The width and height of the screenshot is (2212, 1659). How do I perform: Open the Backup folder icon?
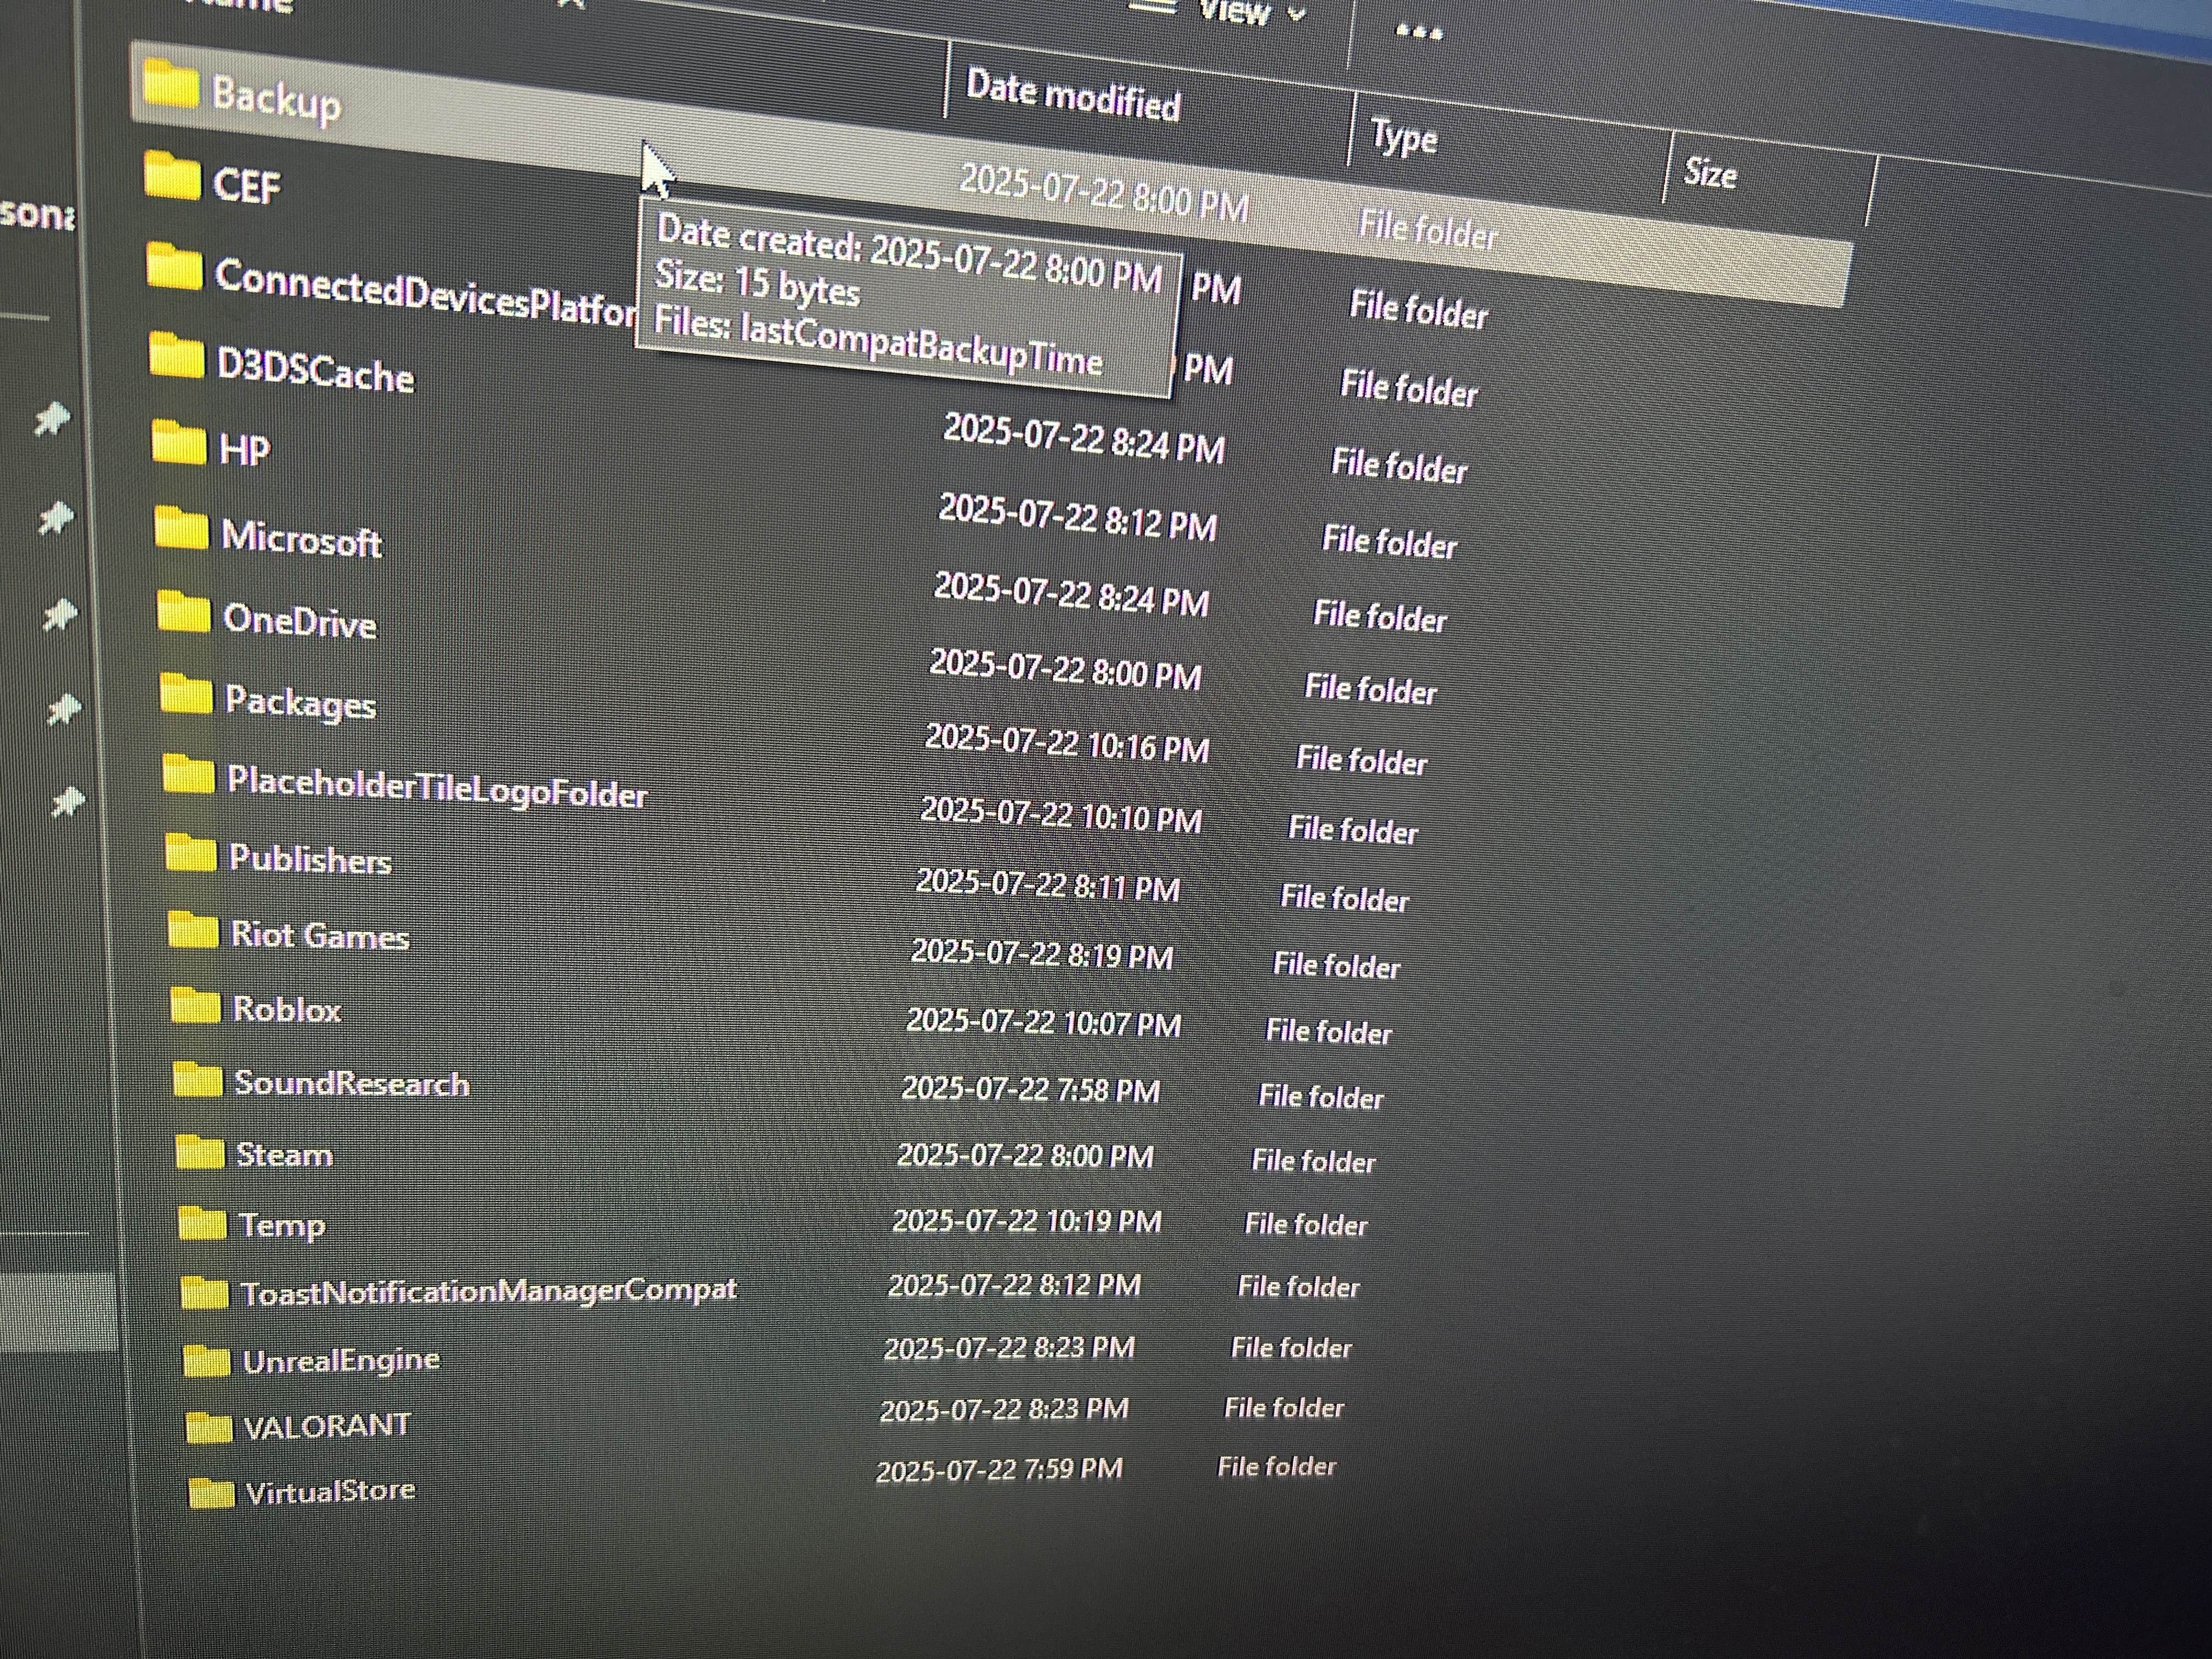171,84
